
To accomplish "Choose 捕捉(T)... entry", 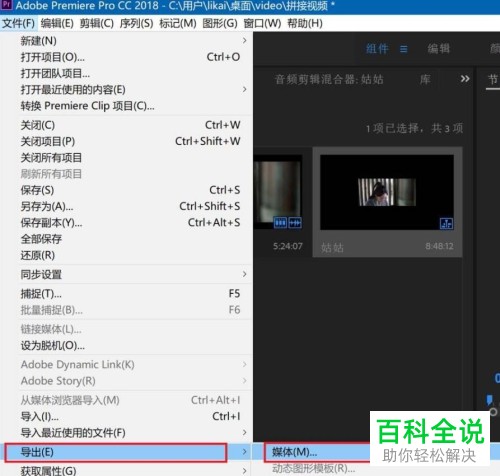I will click(x=126, y=294).
